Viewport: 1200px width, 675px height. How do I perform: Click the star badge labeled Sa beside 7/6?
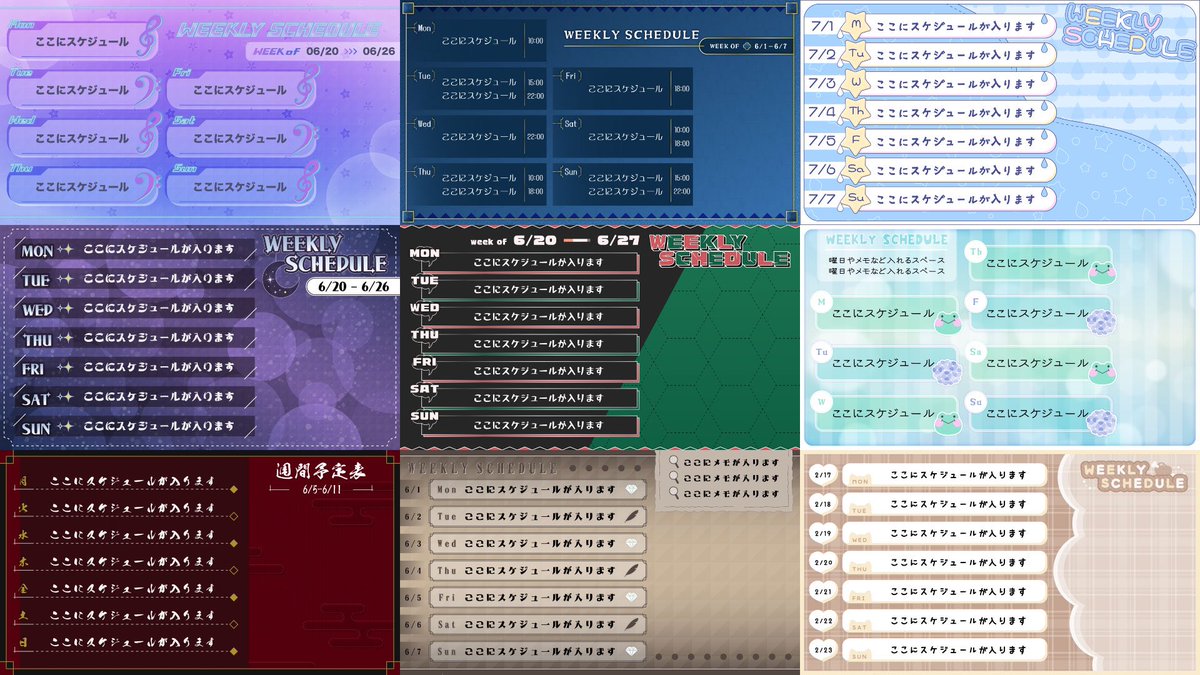[x=855, y=169]
